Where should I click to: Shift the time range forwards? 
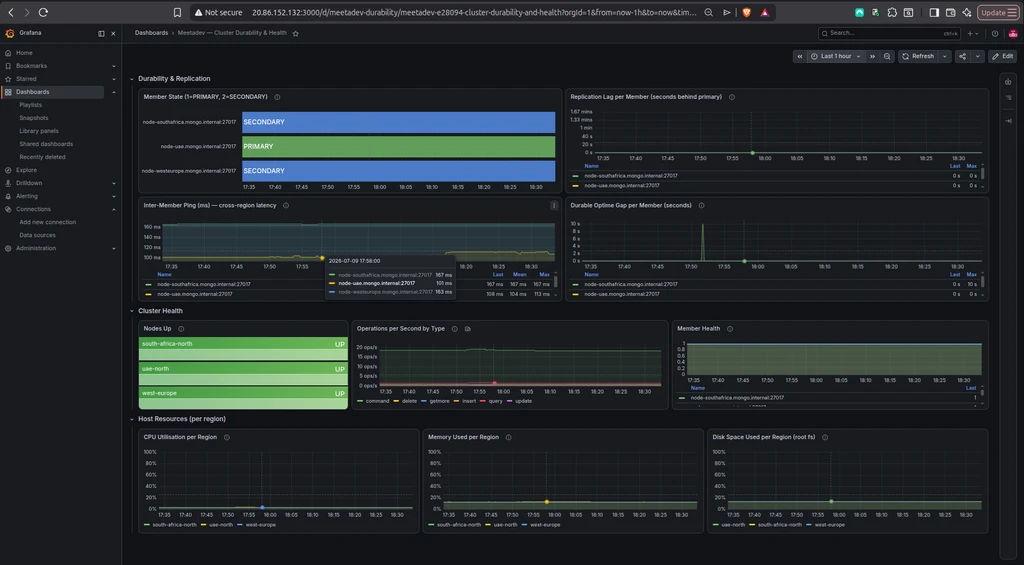pos(872,56)
